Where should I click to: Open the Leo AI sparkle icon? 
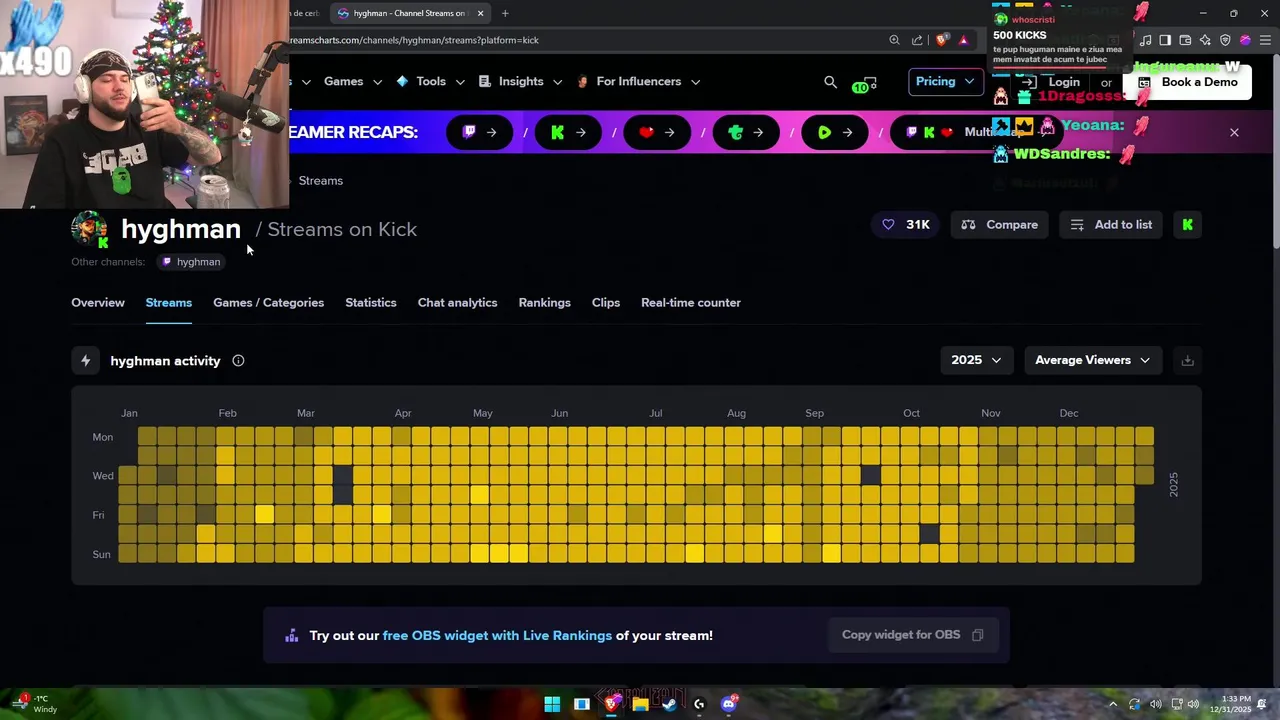point(1205,40)
